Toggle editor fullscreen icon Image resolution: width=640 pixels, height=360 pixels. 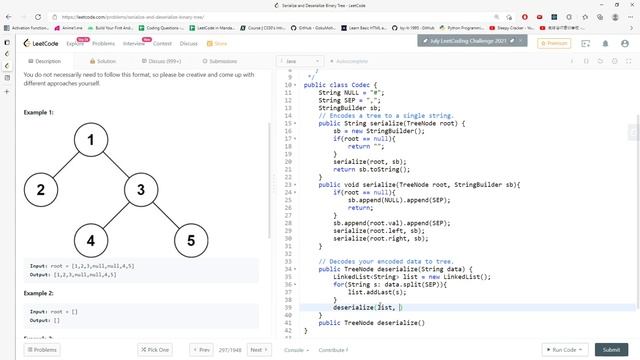[x=629, y=61]
